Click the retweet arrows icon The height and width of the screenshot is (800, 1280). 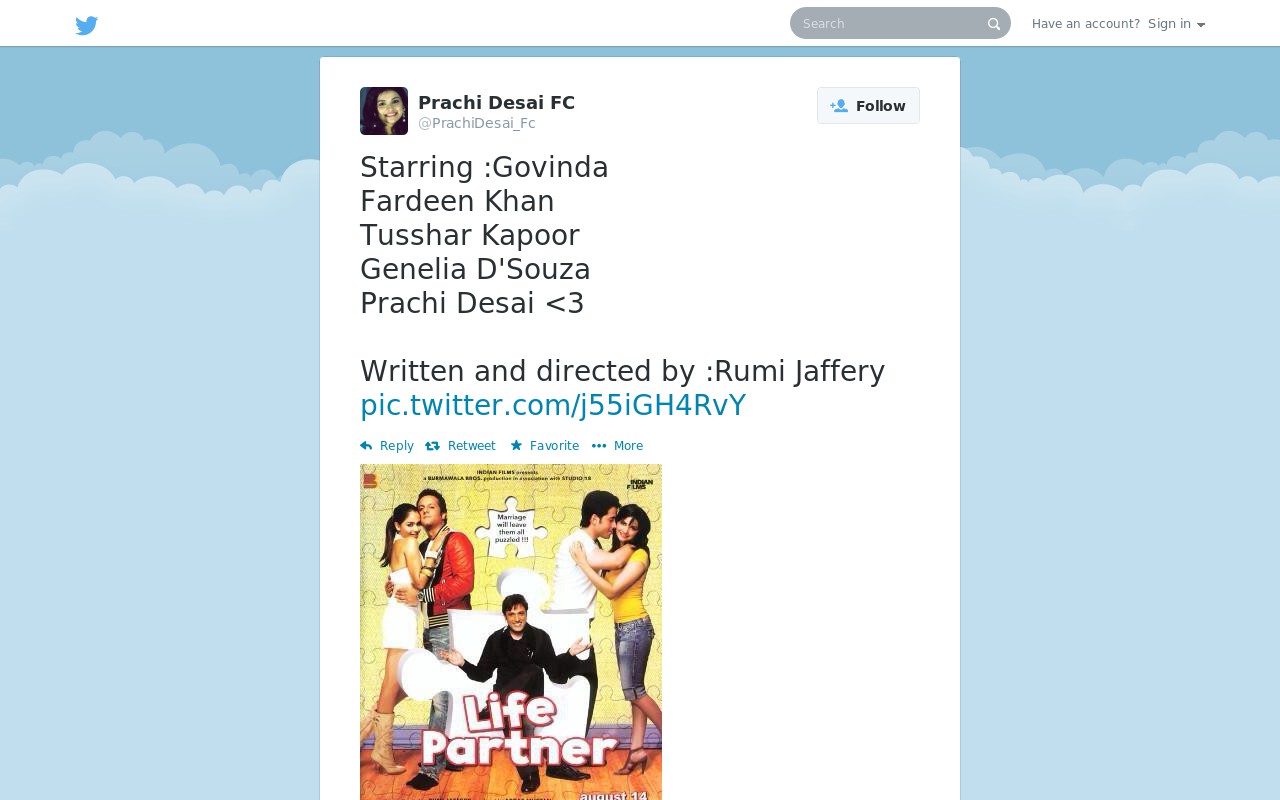tap(433, 446)
